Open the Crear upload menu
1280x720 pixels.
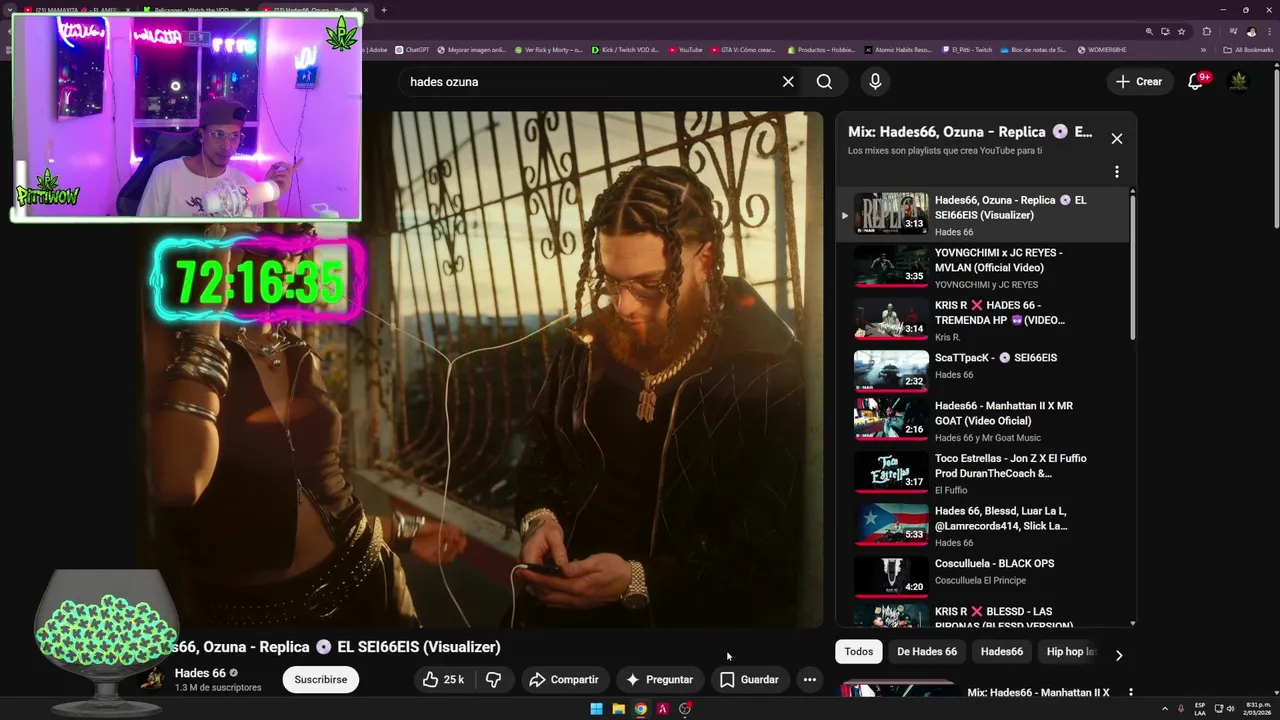[1139, 82]
